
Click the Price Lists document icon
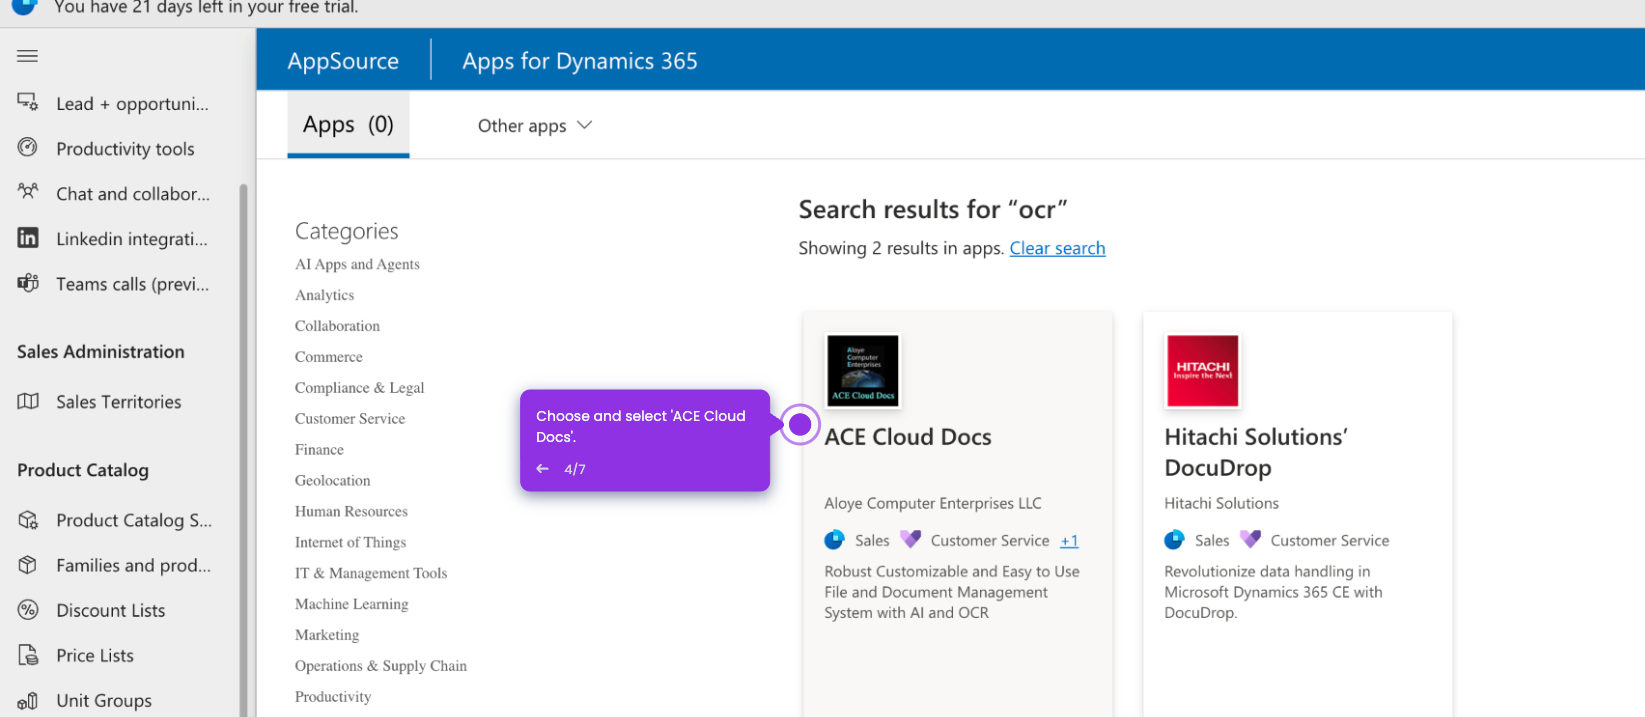27,655
